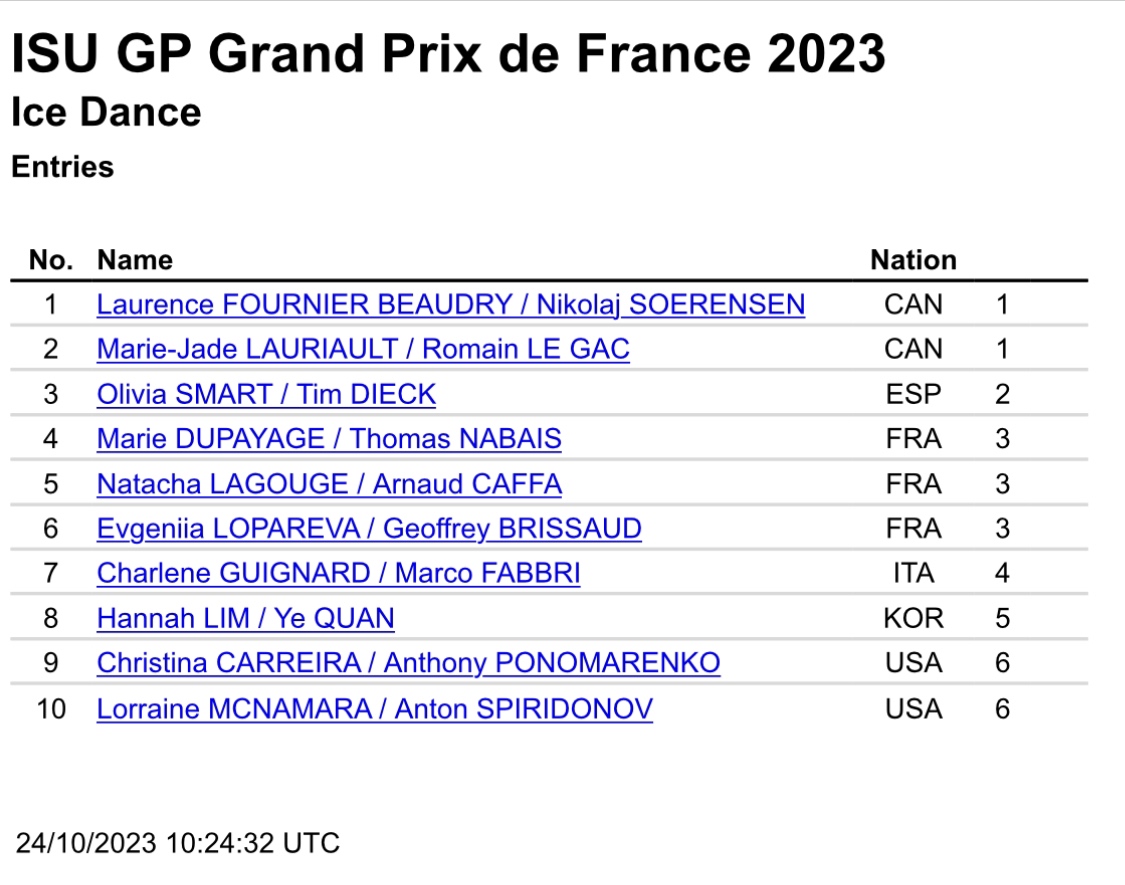Click the ITA nation cell
This screenshot has width=1125, height=885.
coord(913,573)
